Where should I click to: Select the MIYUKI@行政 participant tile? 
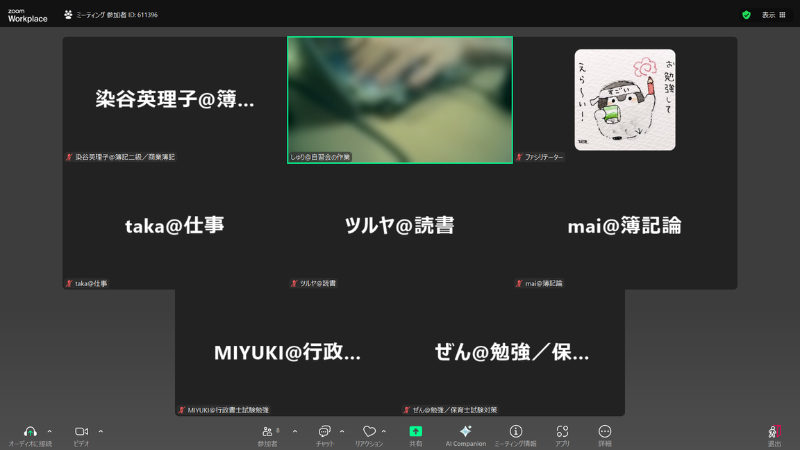287,353
